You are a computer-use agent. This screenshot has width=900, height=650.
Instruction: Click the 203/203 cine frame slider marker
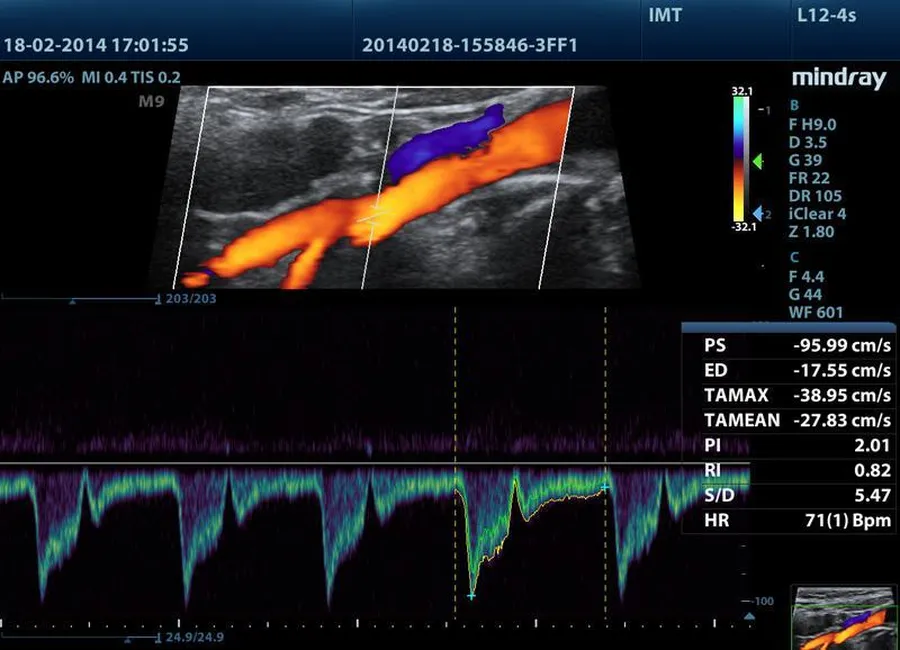[x=157, y=298]
